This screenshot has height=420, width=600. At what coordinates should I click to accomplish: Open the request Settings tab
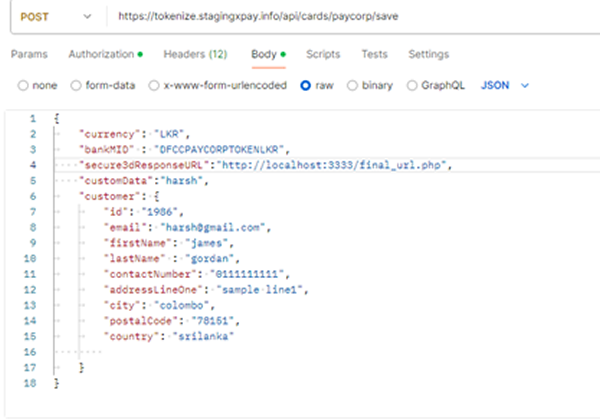428,54
